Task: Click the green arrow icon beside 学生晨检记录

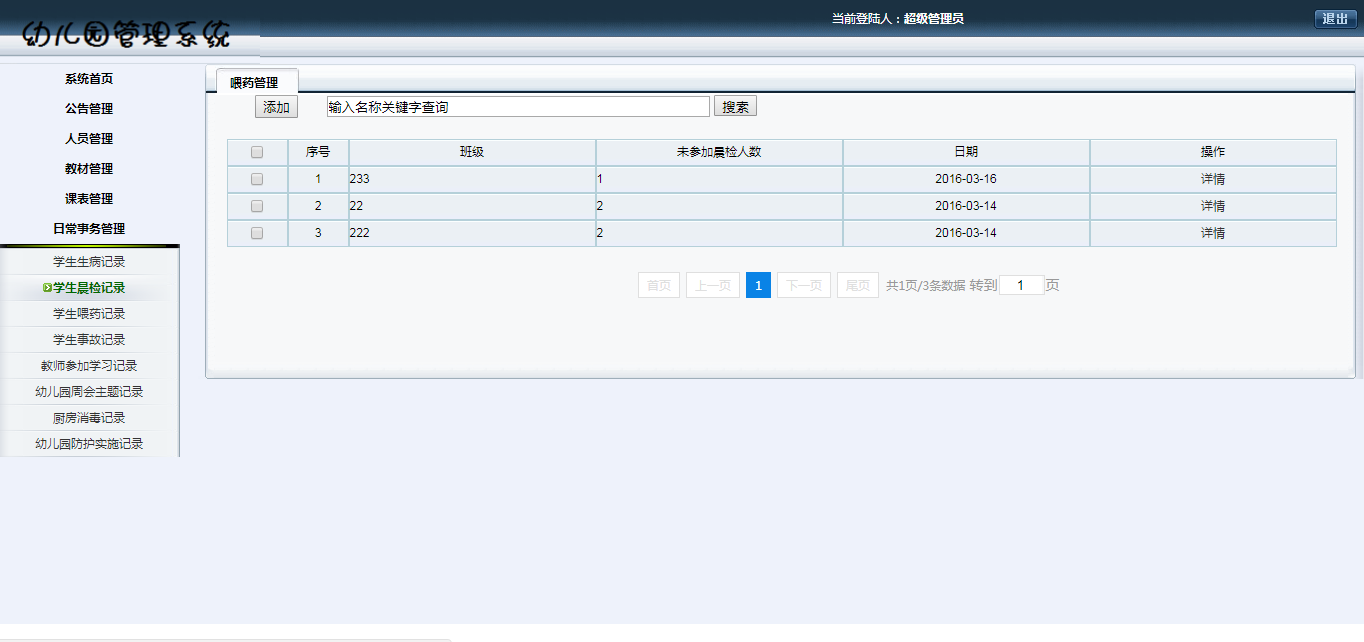Action: point(47,288)
